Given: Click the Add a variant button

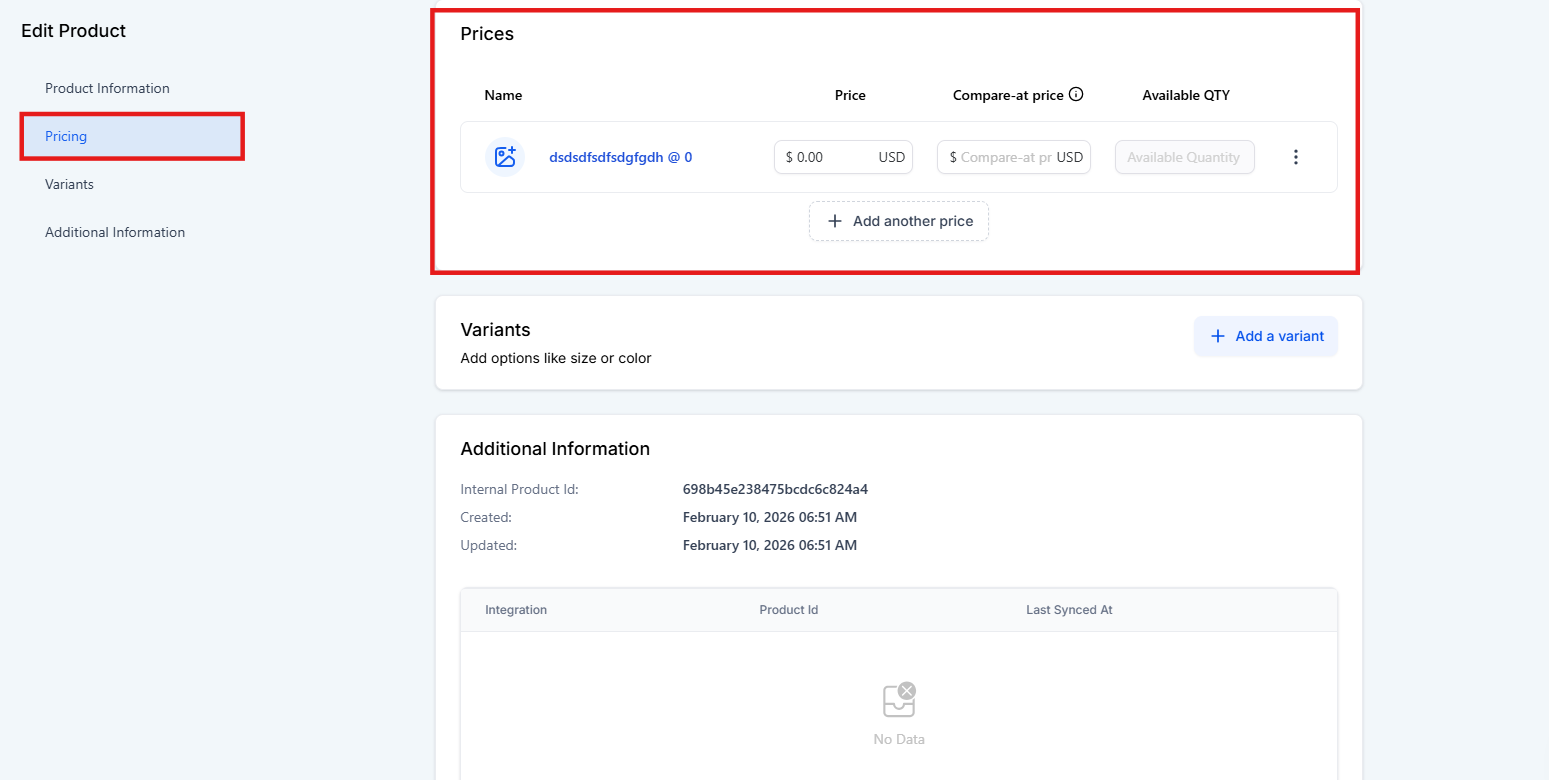Looking at the screenshot, I should point(1266,336).
